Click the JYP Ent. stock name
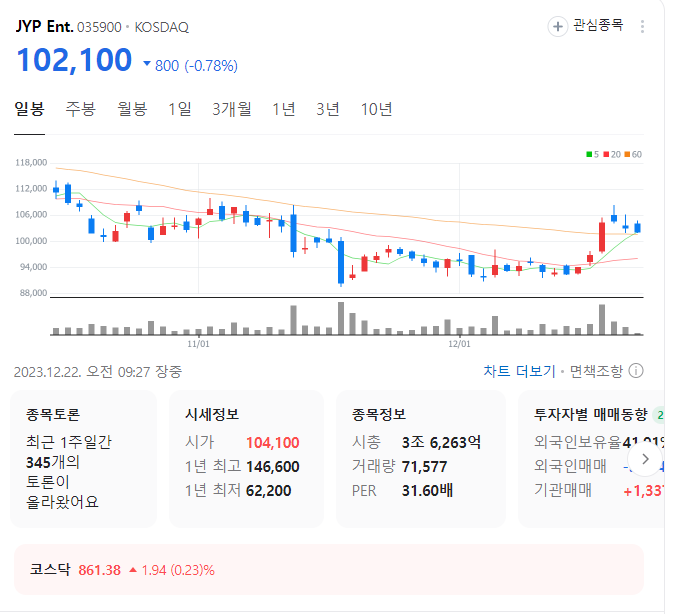Image resolution: width=676 pixels, height=614 pixels. pos(44,27)
